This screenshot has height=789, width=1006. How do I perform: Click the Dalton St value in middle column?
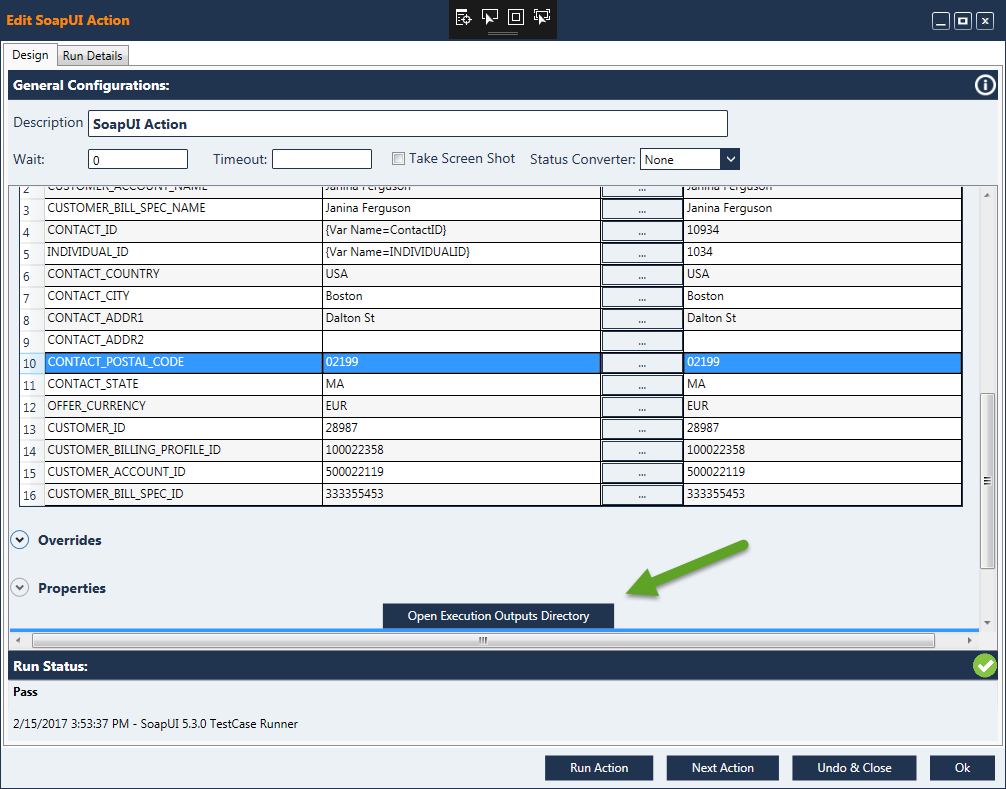click(461, 318)
